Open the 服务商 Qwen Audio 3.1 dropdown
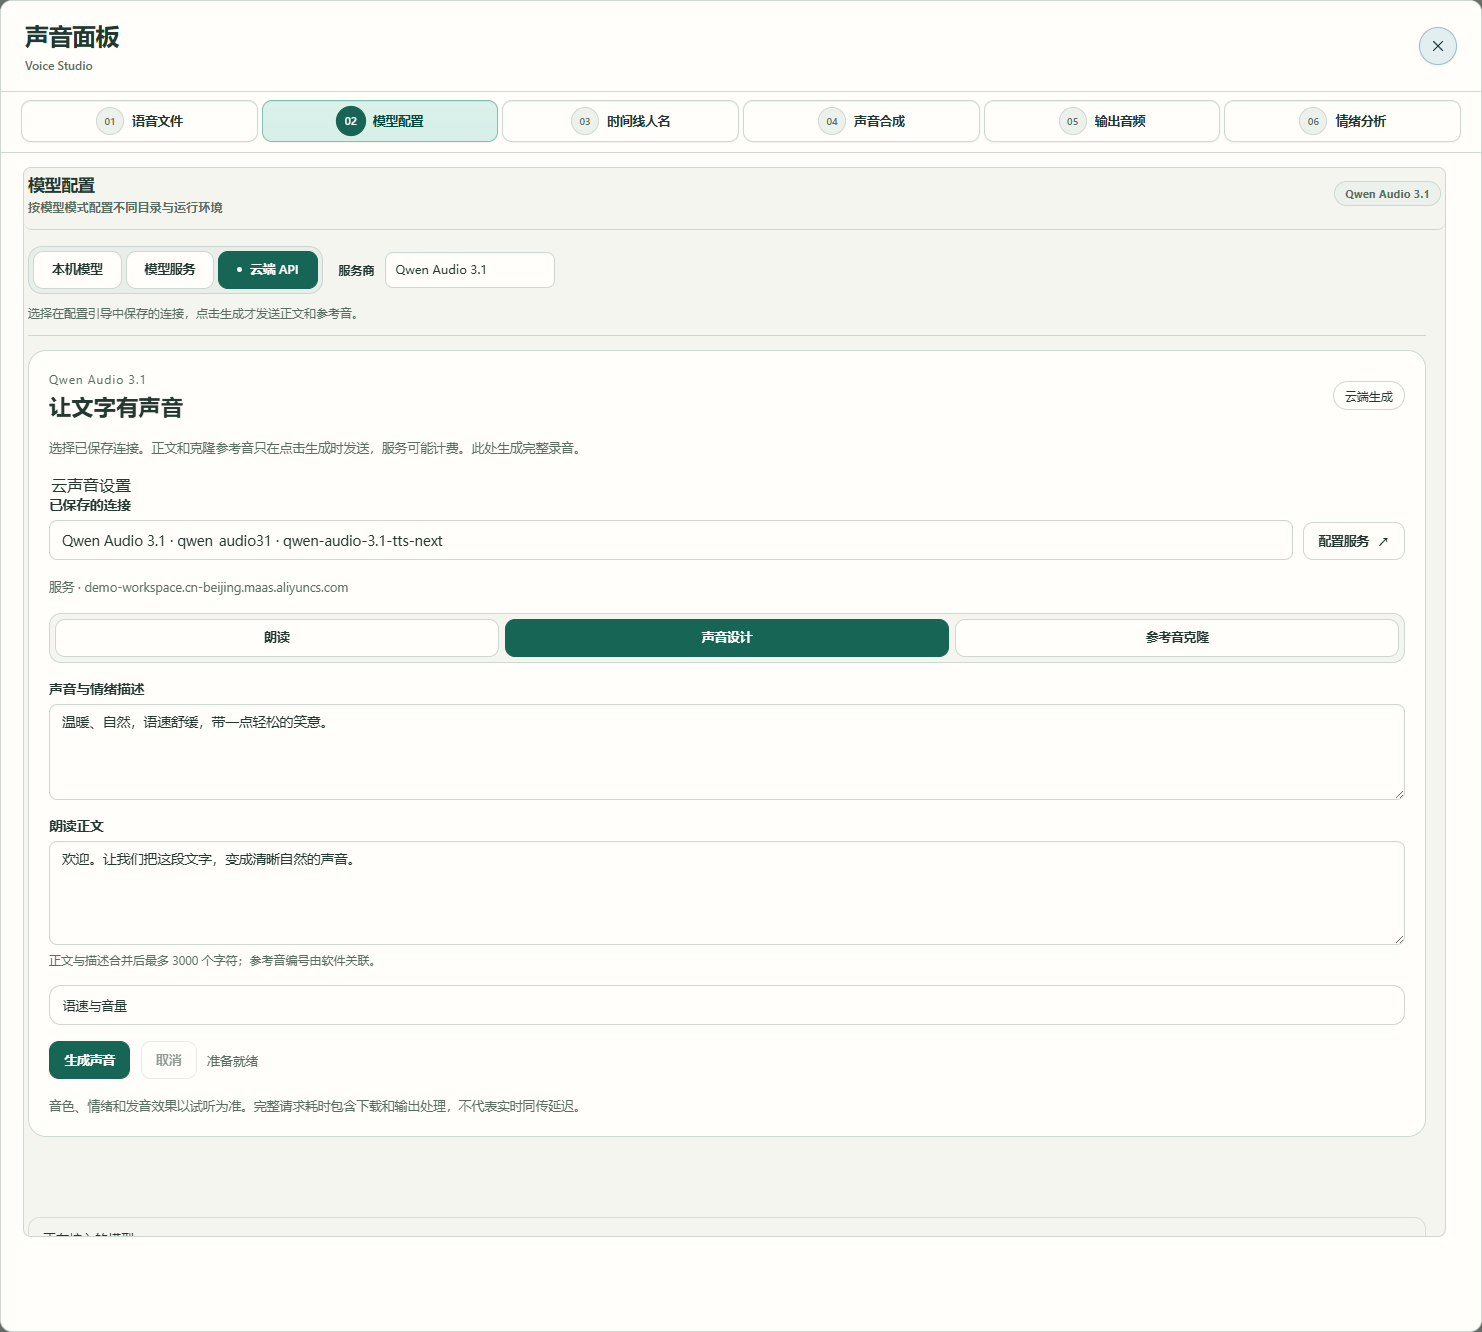The image size is (1482, 1332). 470,270
